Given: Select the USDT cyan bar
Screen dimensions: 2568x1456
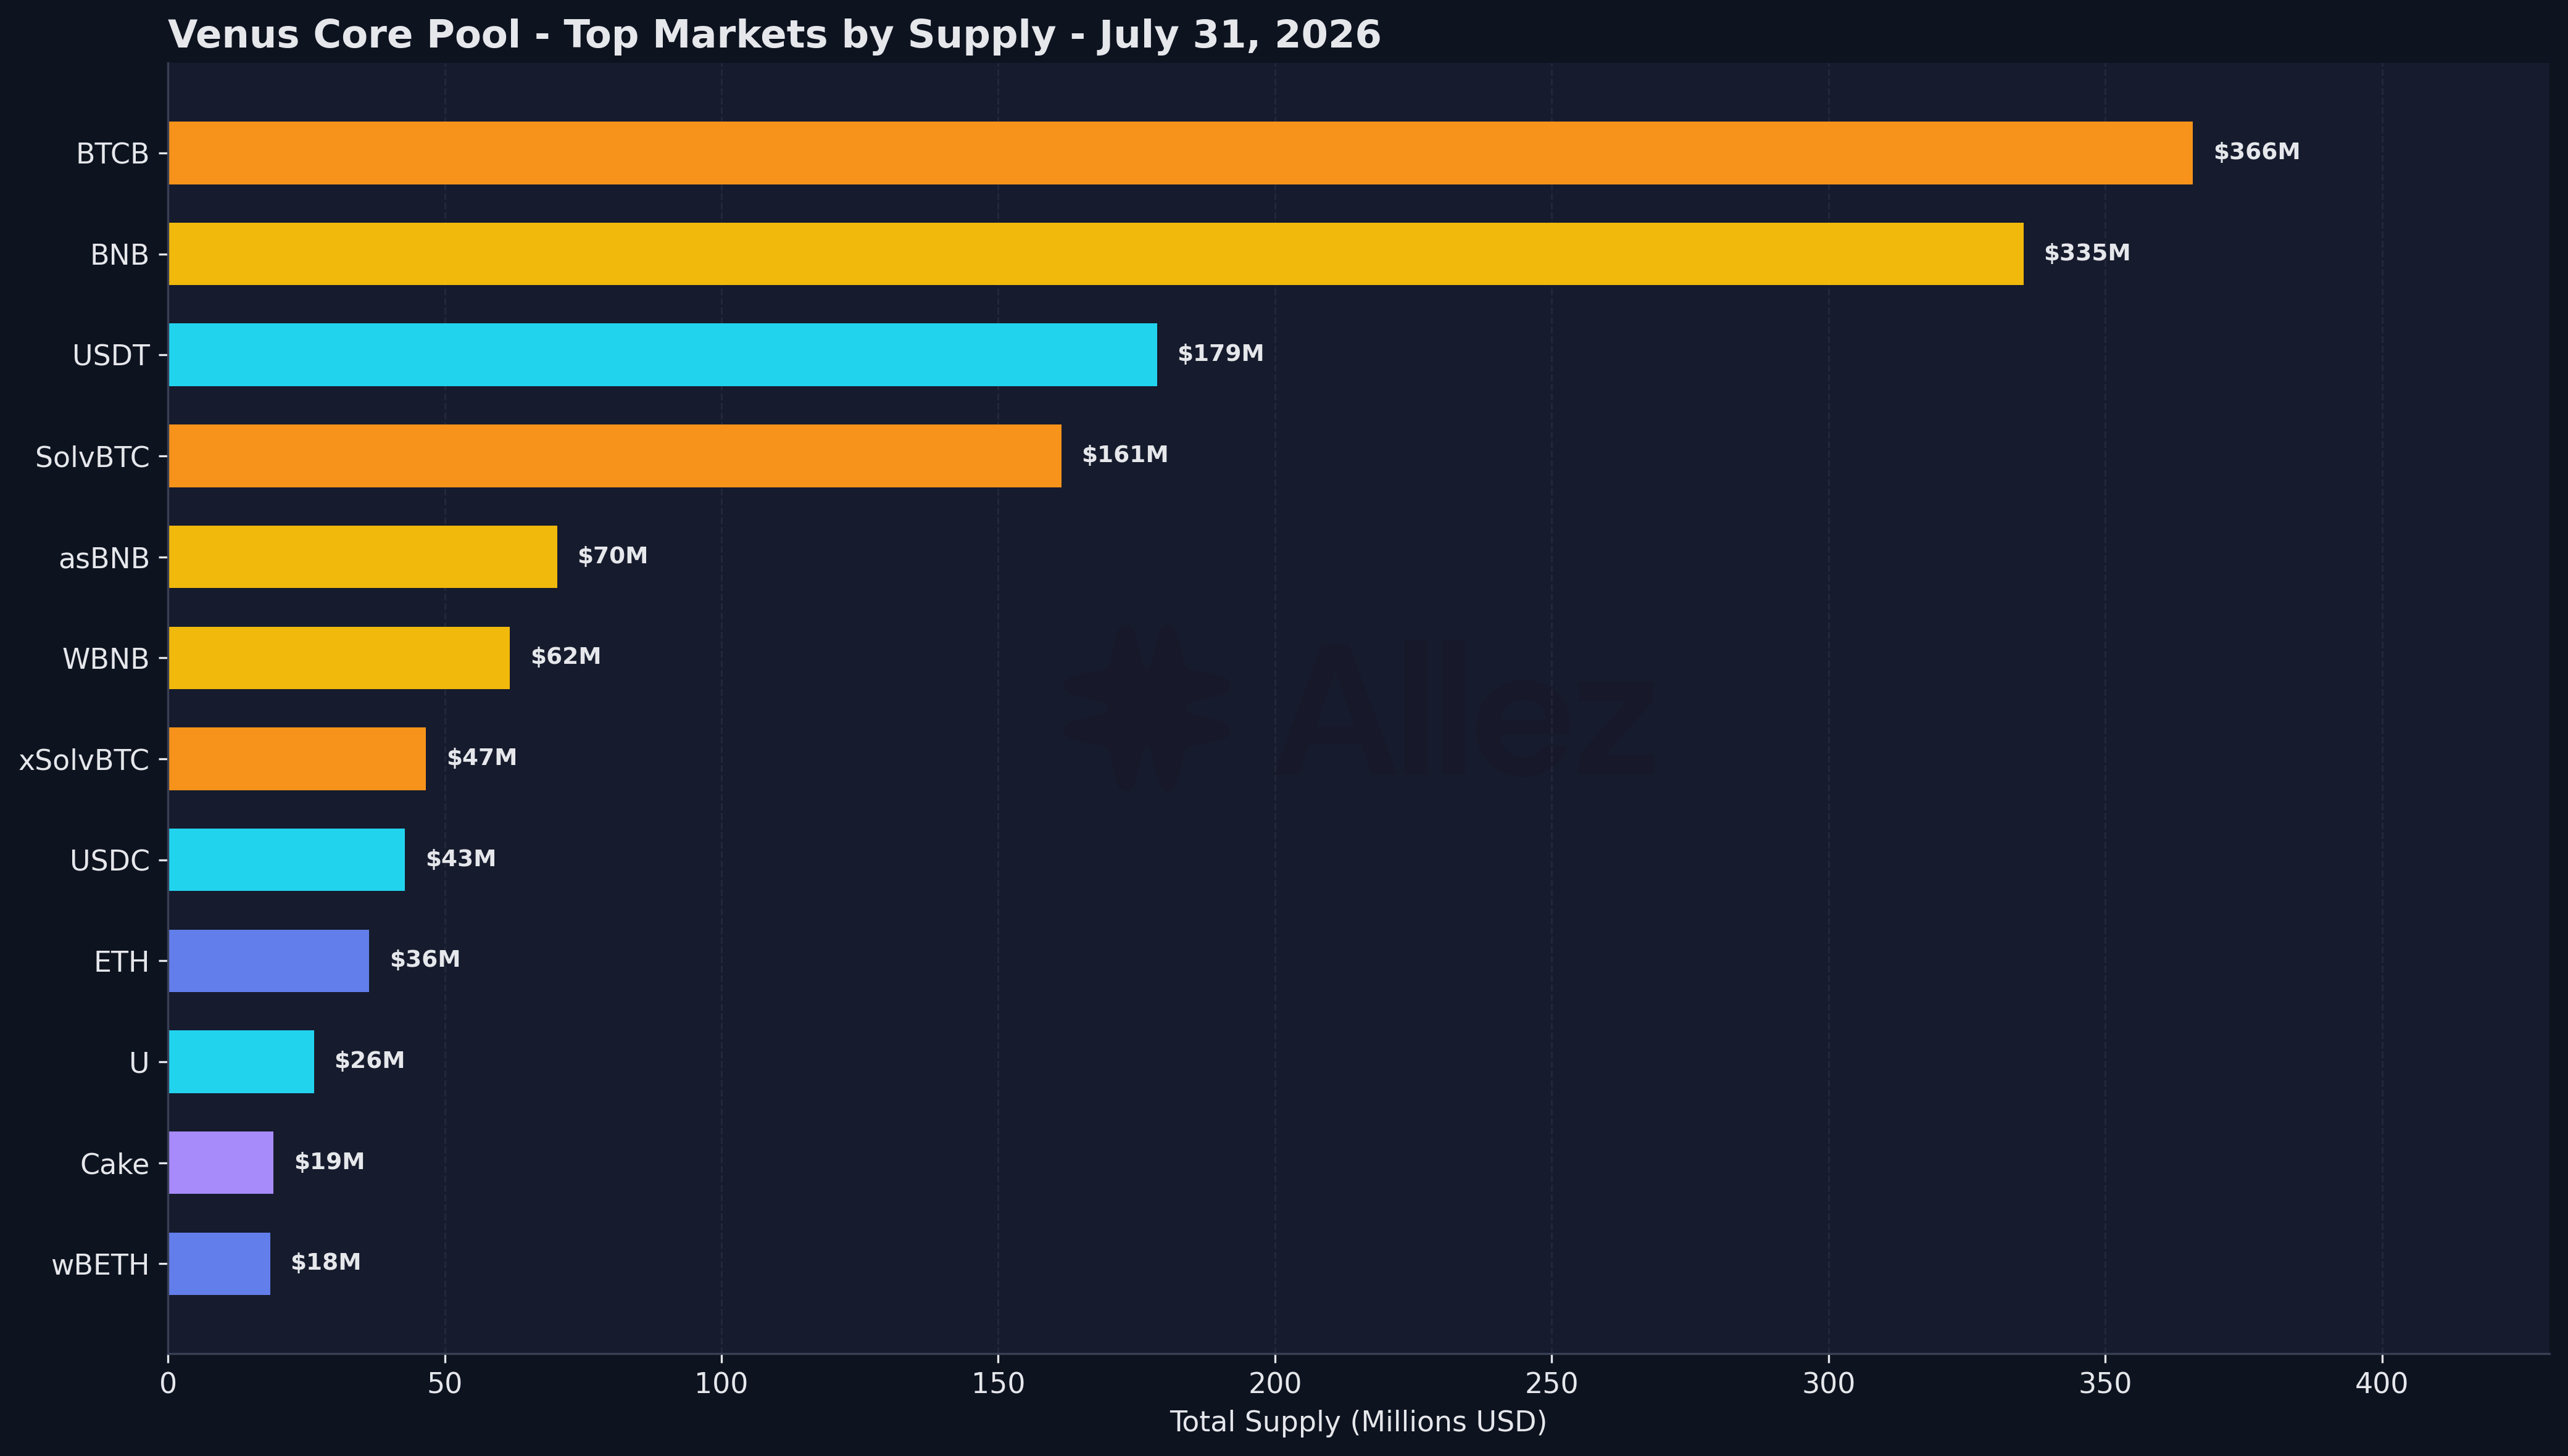Looking at the screenshot, I should [x=662, y=355].
